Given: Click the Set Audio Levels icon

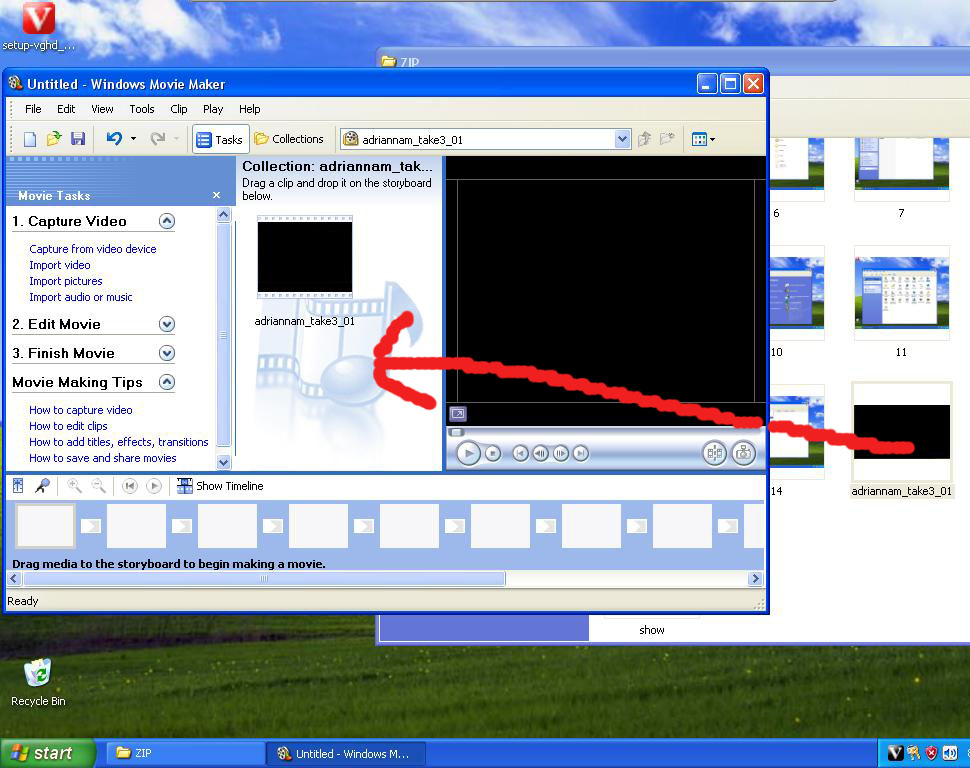Looking at the screenshot, I should [18, 486].
